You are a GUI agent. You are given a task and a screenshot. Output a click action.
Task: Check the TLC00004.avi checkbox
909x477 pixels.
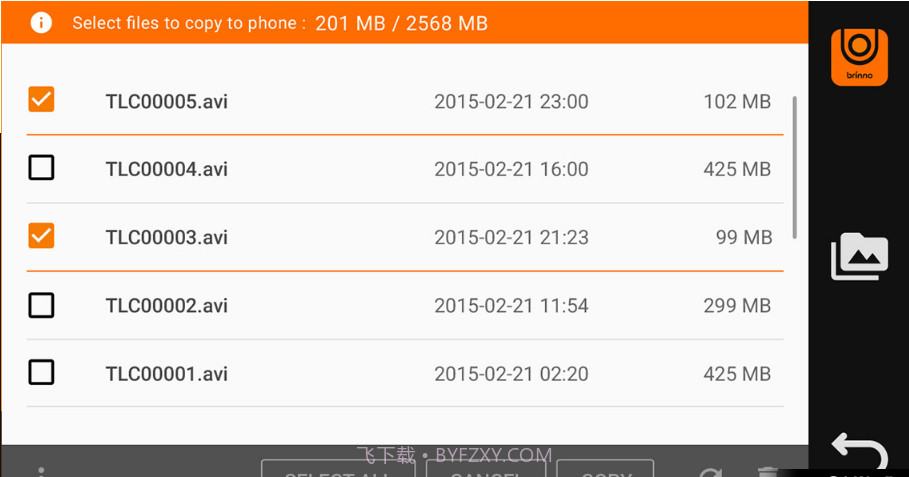[x=41, y=168]
